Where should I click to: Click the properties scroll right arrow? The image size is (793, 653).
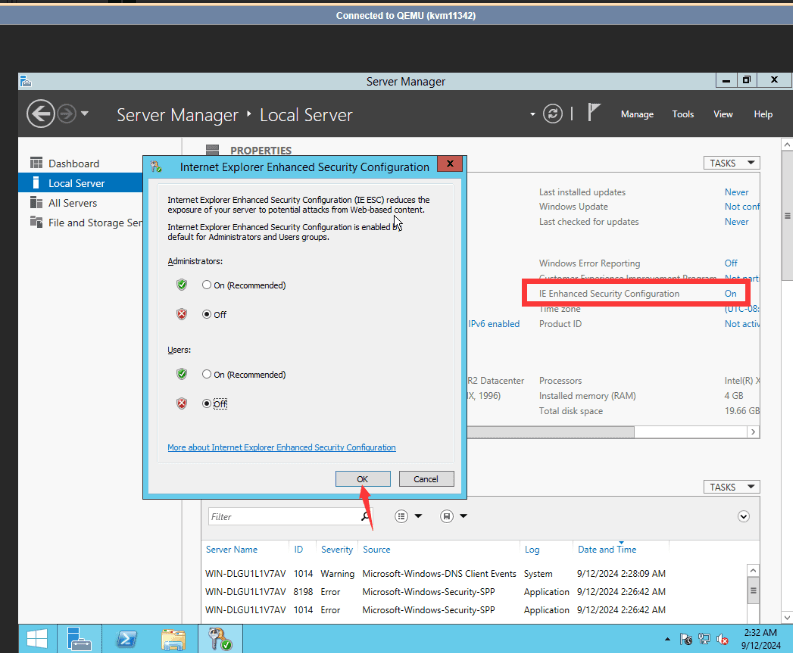(x=753, y=431)
